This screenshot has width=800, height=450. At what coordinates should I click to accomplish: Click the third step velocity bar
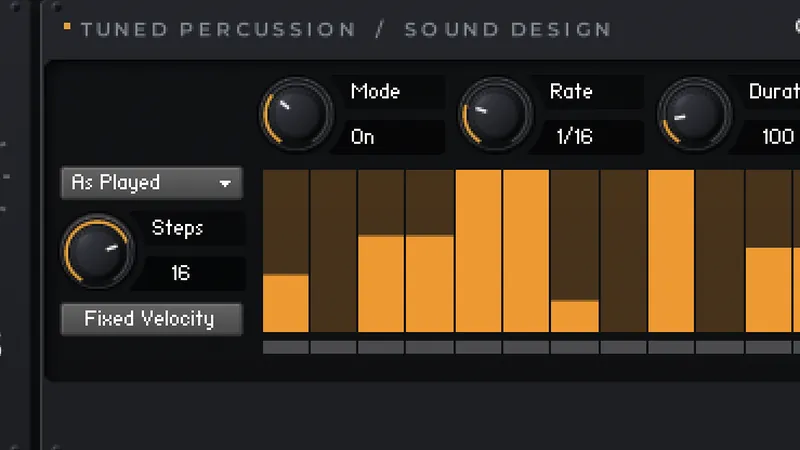(x=381, y=251)
